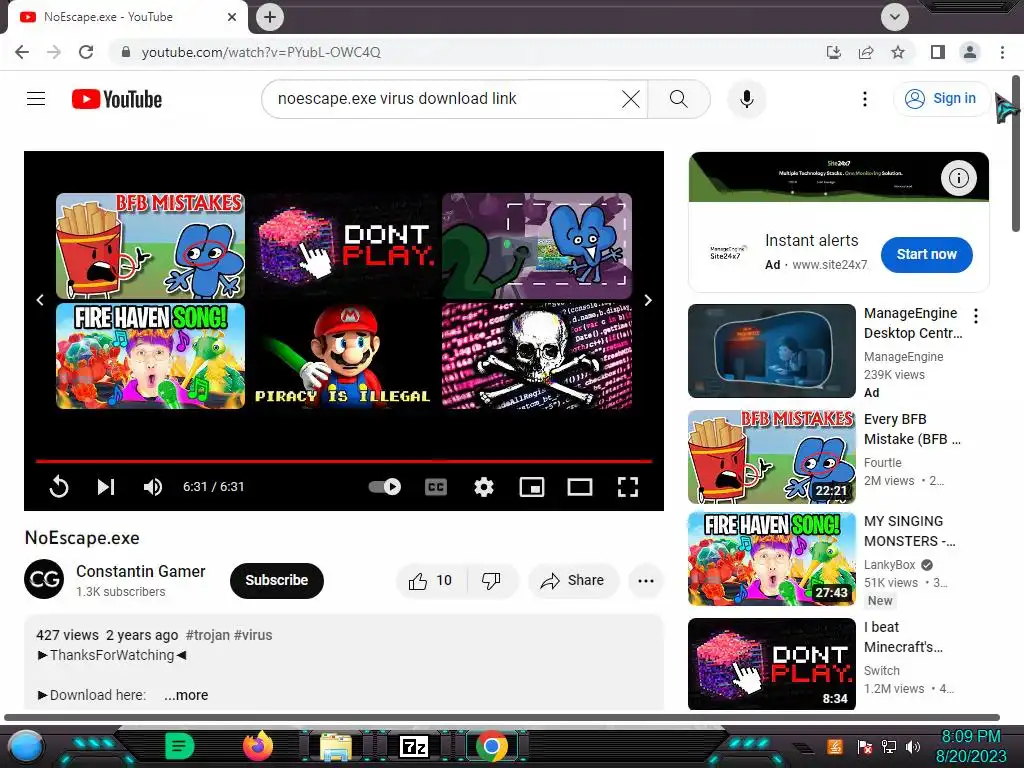The image size is (1024, 768).
Task: Click the system tray volume icon
Action: coord(913,746)
